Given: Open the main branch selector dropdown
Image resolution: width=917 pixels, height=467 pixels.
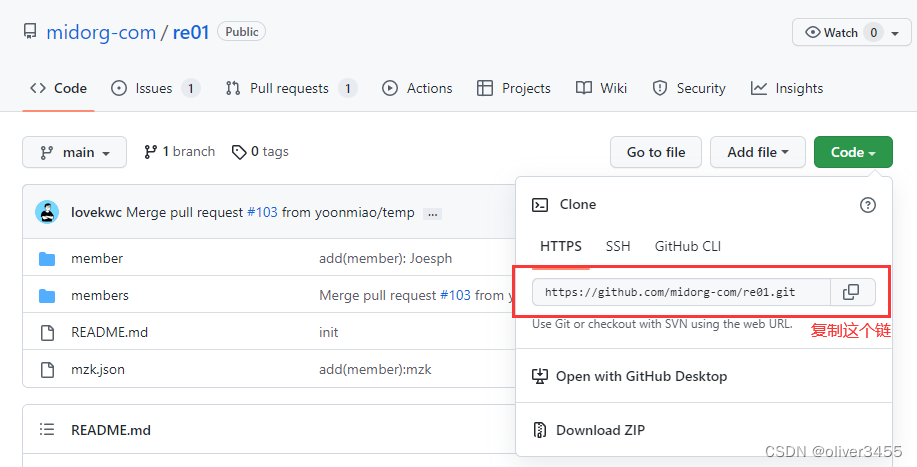Looking at the screenshot, I should 74,152.
